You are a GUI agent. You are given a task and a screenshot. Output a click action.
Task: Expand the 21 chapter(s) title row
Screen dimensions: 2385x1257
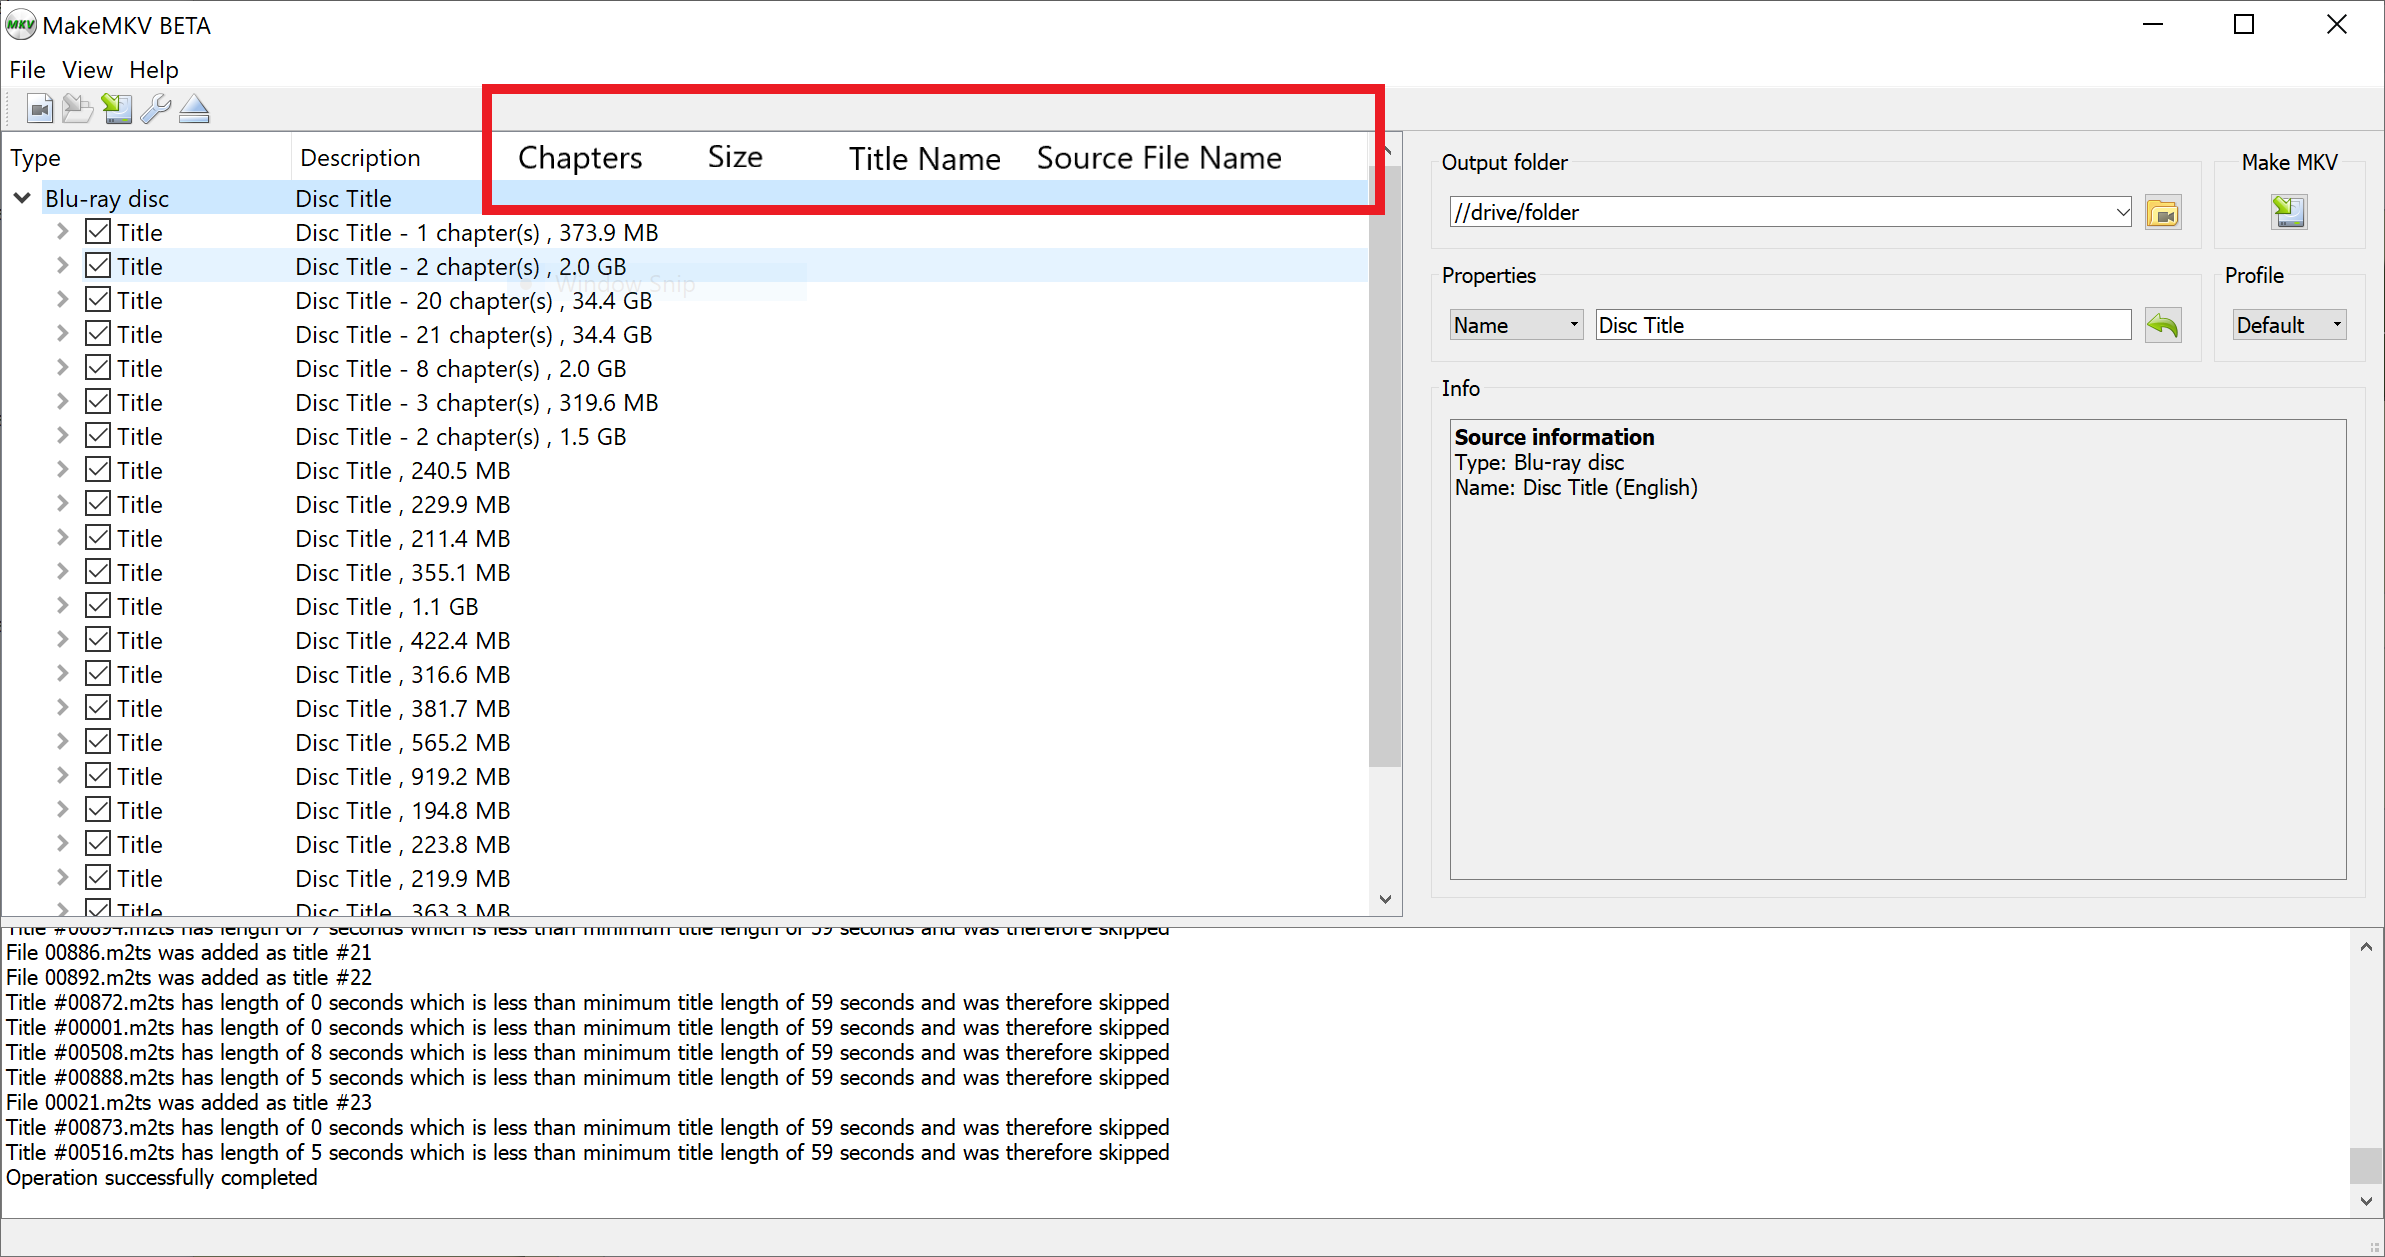tap(62, 334)
